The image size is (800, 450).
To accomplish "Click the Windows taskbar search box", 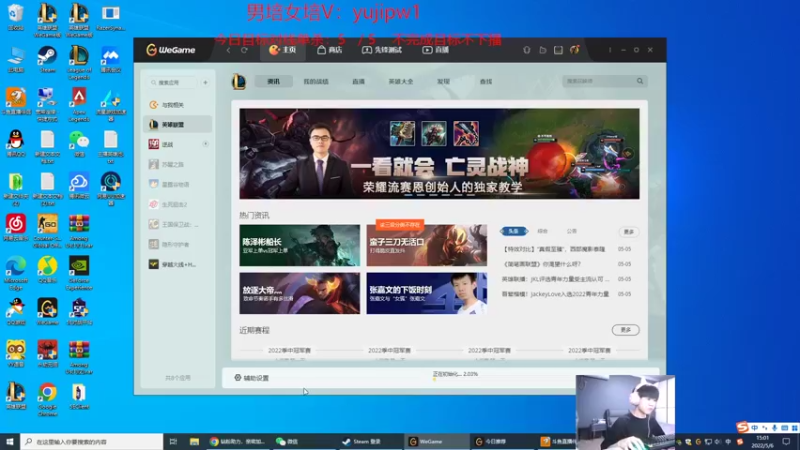I will pyautogui.click(x=92, y=441).
